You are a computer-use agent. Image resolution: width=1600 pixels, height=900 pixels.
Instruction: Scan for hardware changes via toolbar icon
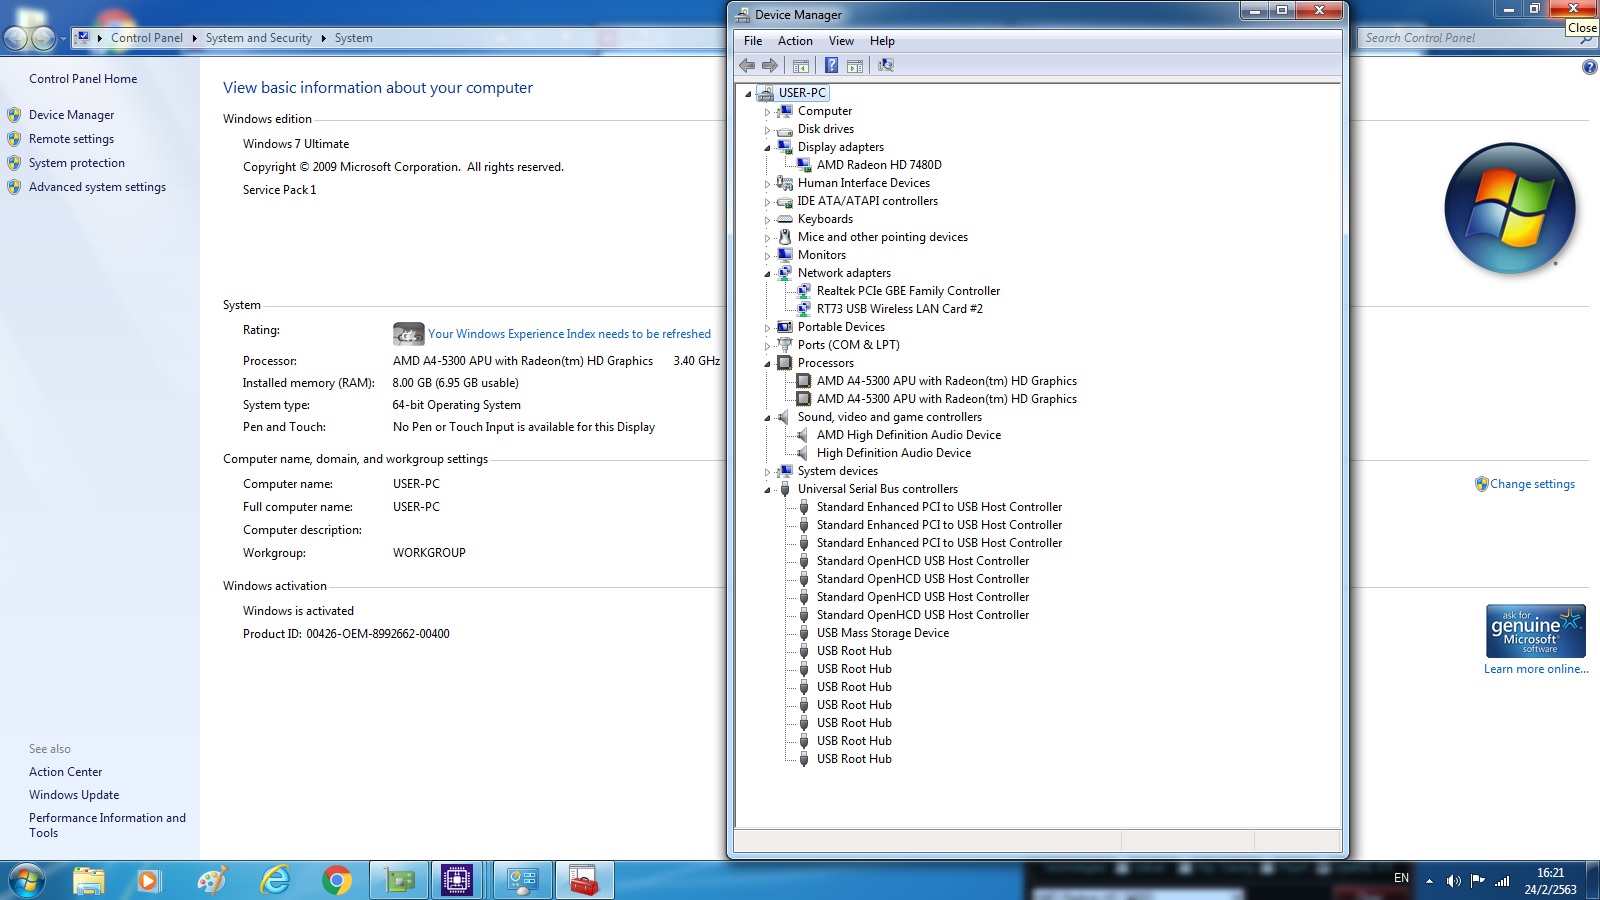click(x=886, y=66)
